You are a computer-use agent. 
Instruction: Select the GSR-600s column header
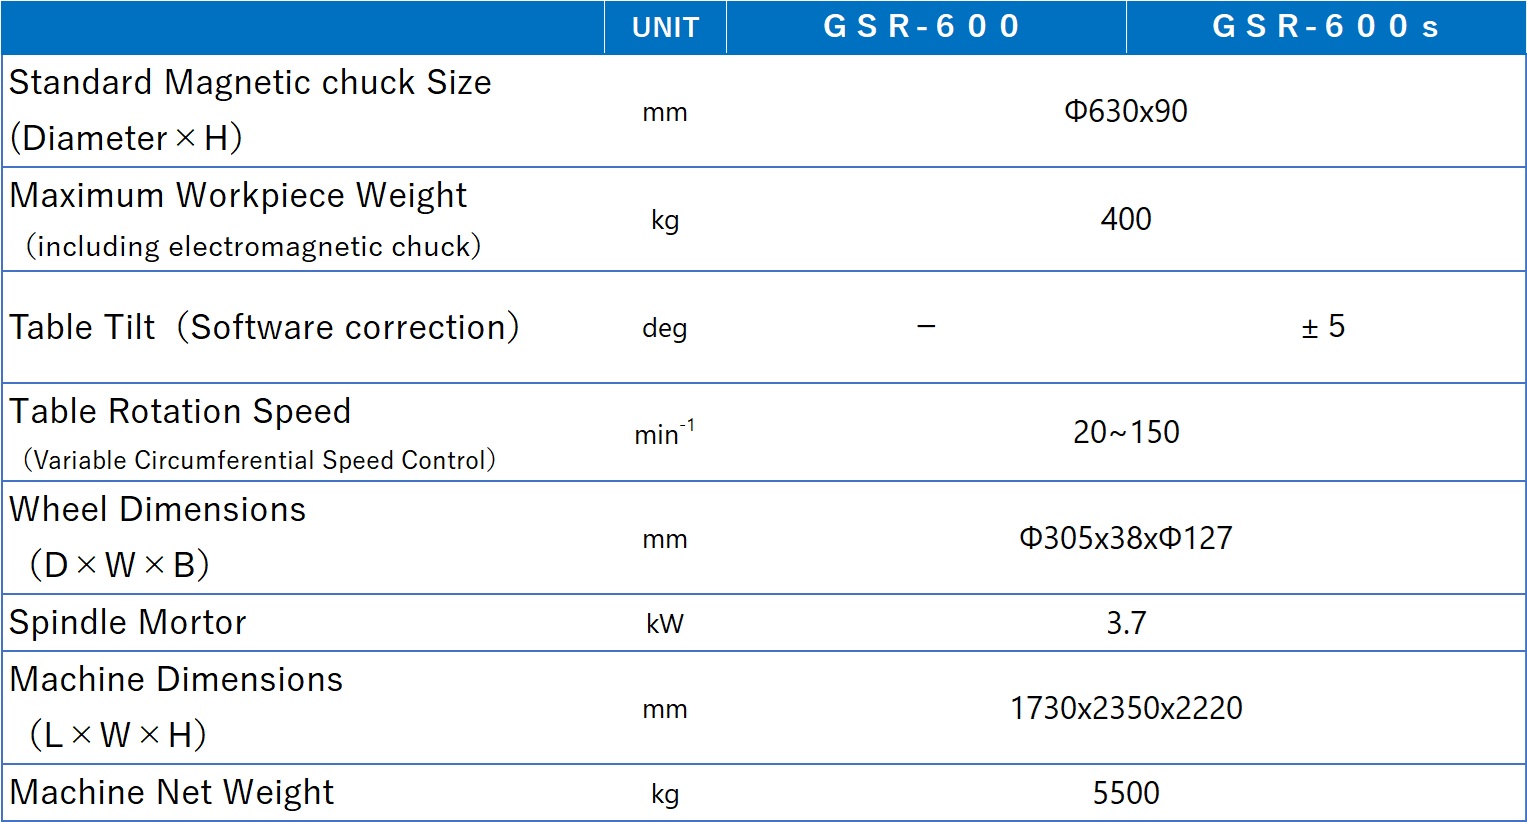(1324, 27)
